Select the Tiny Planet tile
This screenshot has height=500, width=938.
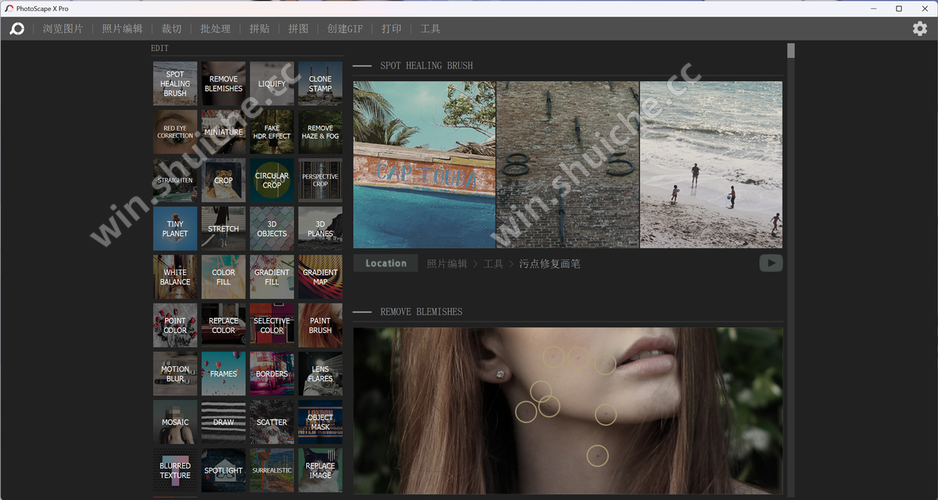tap(175, 229)
